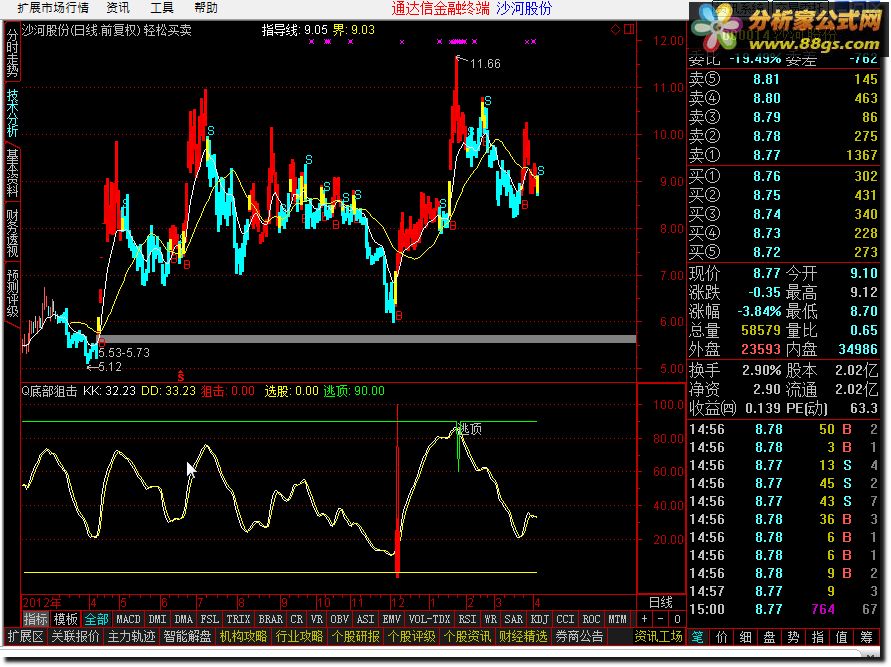Select the 盘 tab in quote panel
The width and height of the screenshot is (891, 667).
point(769,637)
